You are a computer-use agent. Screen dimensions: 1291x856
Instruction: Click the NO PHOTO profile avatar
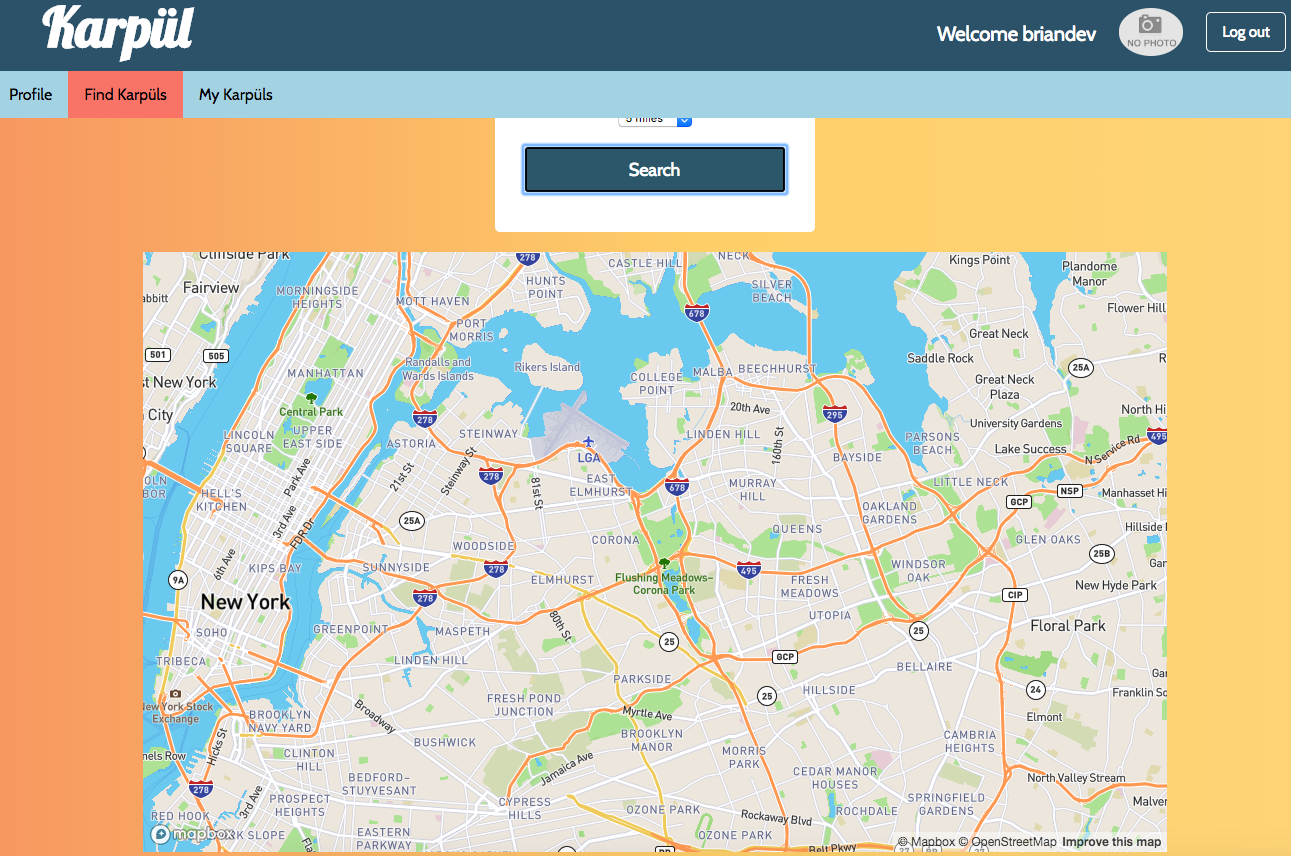click(1150, 32)
